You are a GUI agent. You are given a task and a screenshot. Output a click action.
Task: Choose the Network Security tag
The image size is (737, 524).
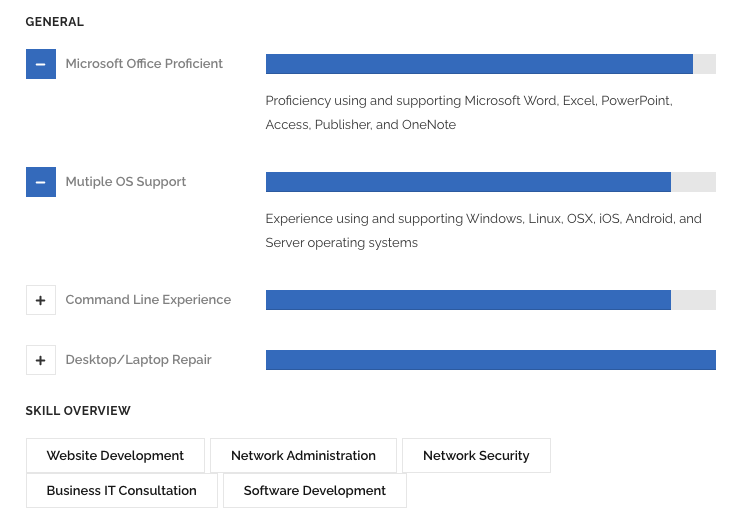click(x=476, y=456)
